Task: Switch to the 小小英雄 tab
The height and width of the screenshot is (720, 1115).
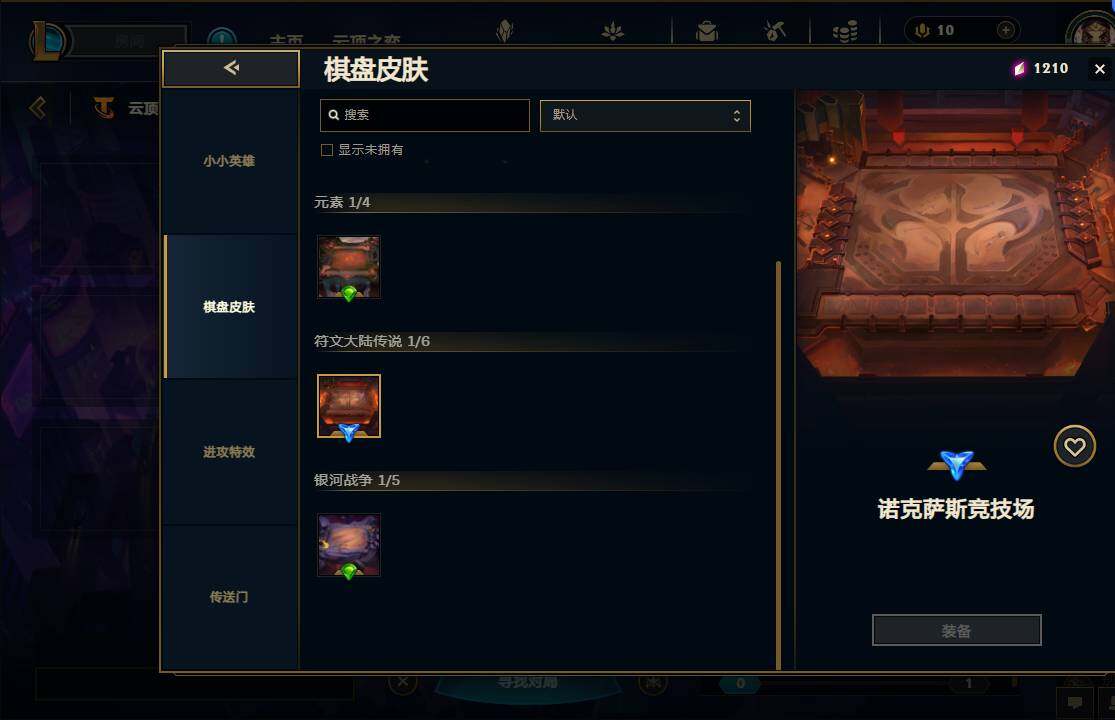Action: tap(229, 161)
